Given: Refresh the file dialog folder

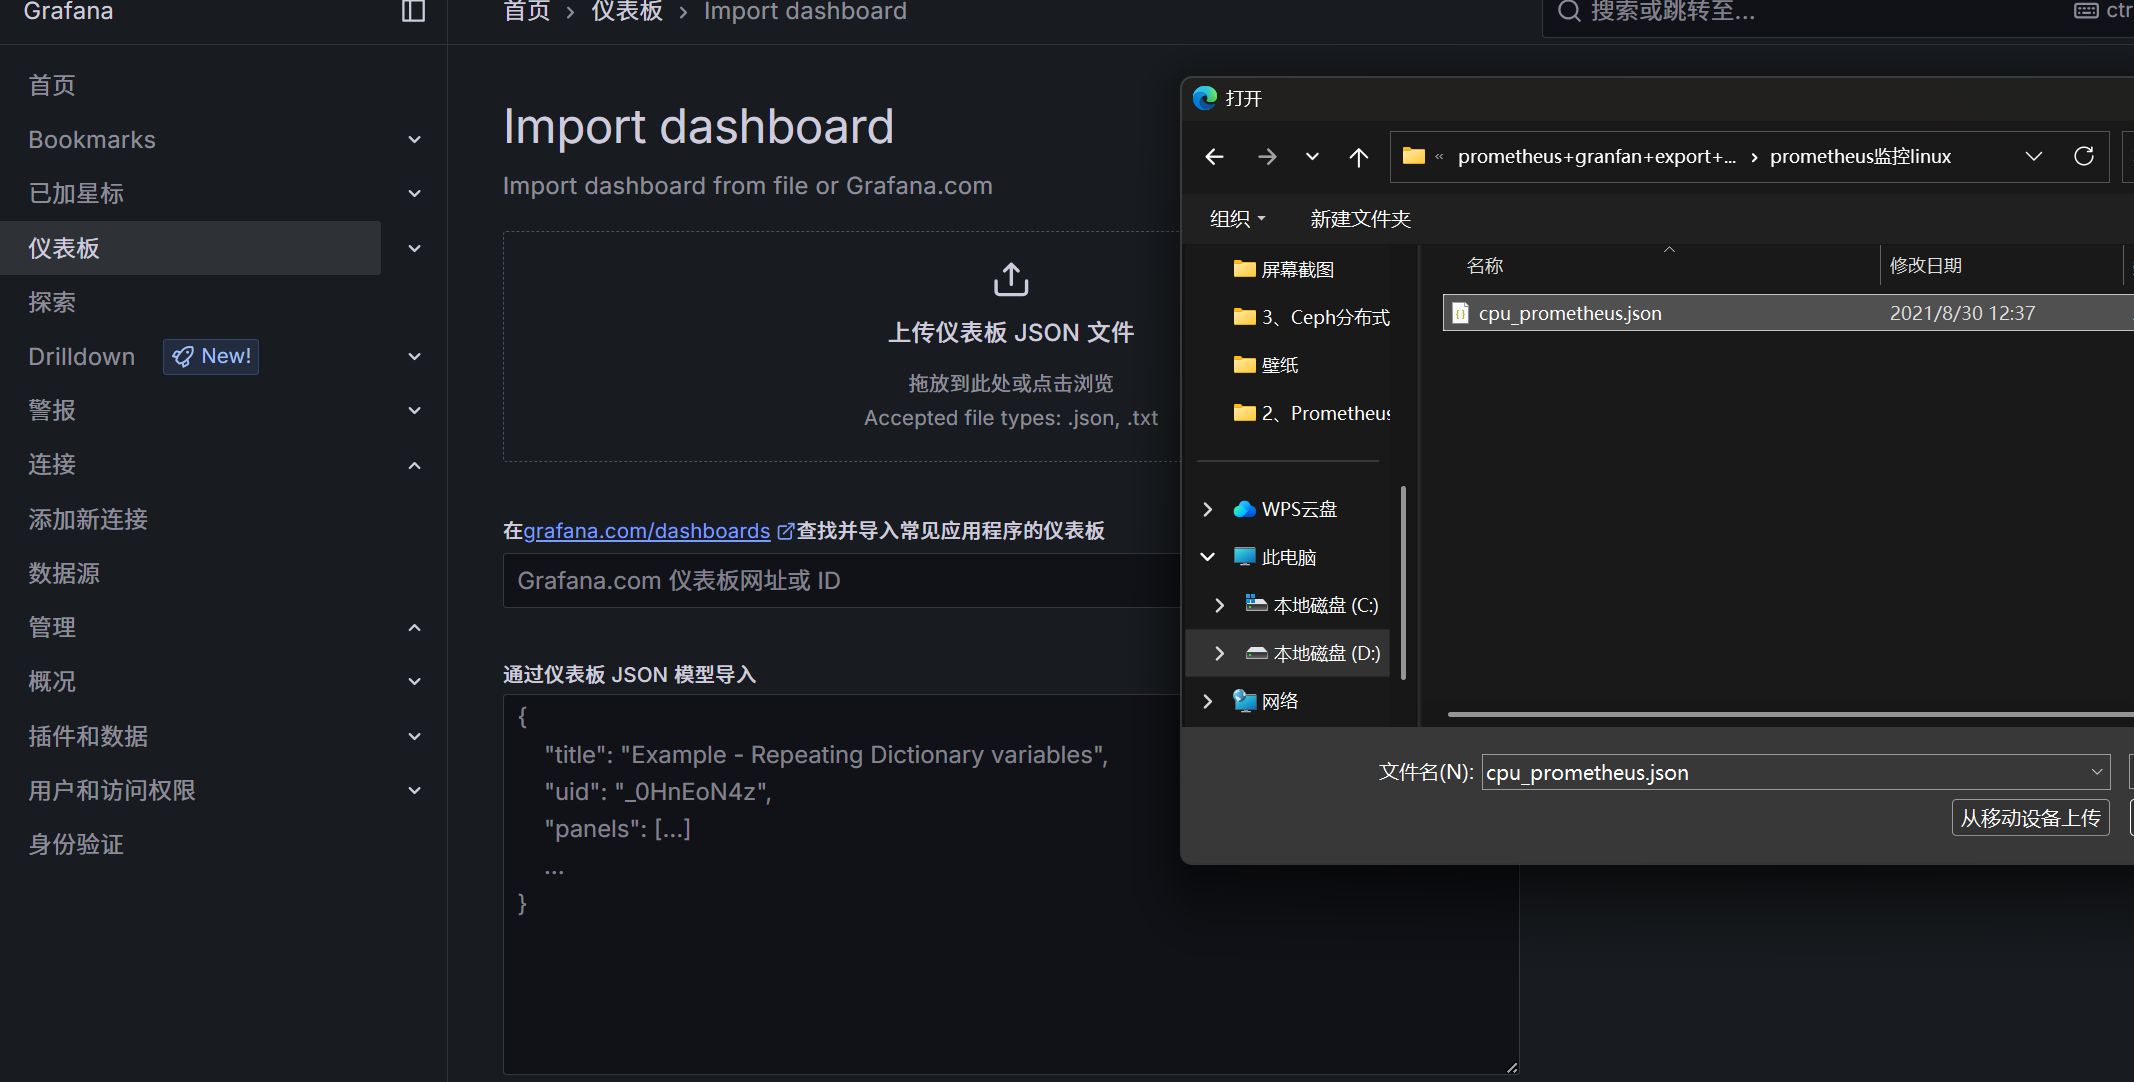Looking at the screenshot, I should tap(2084, 156).
